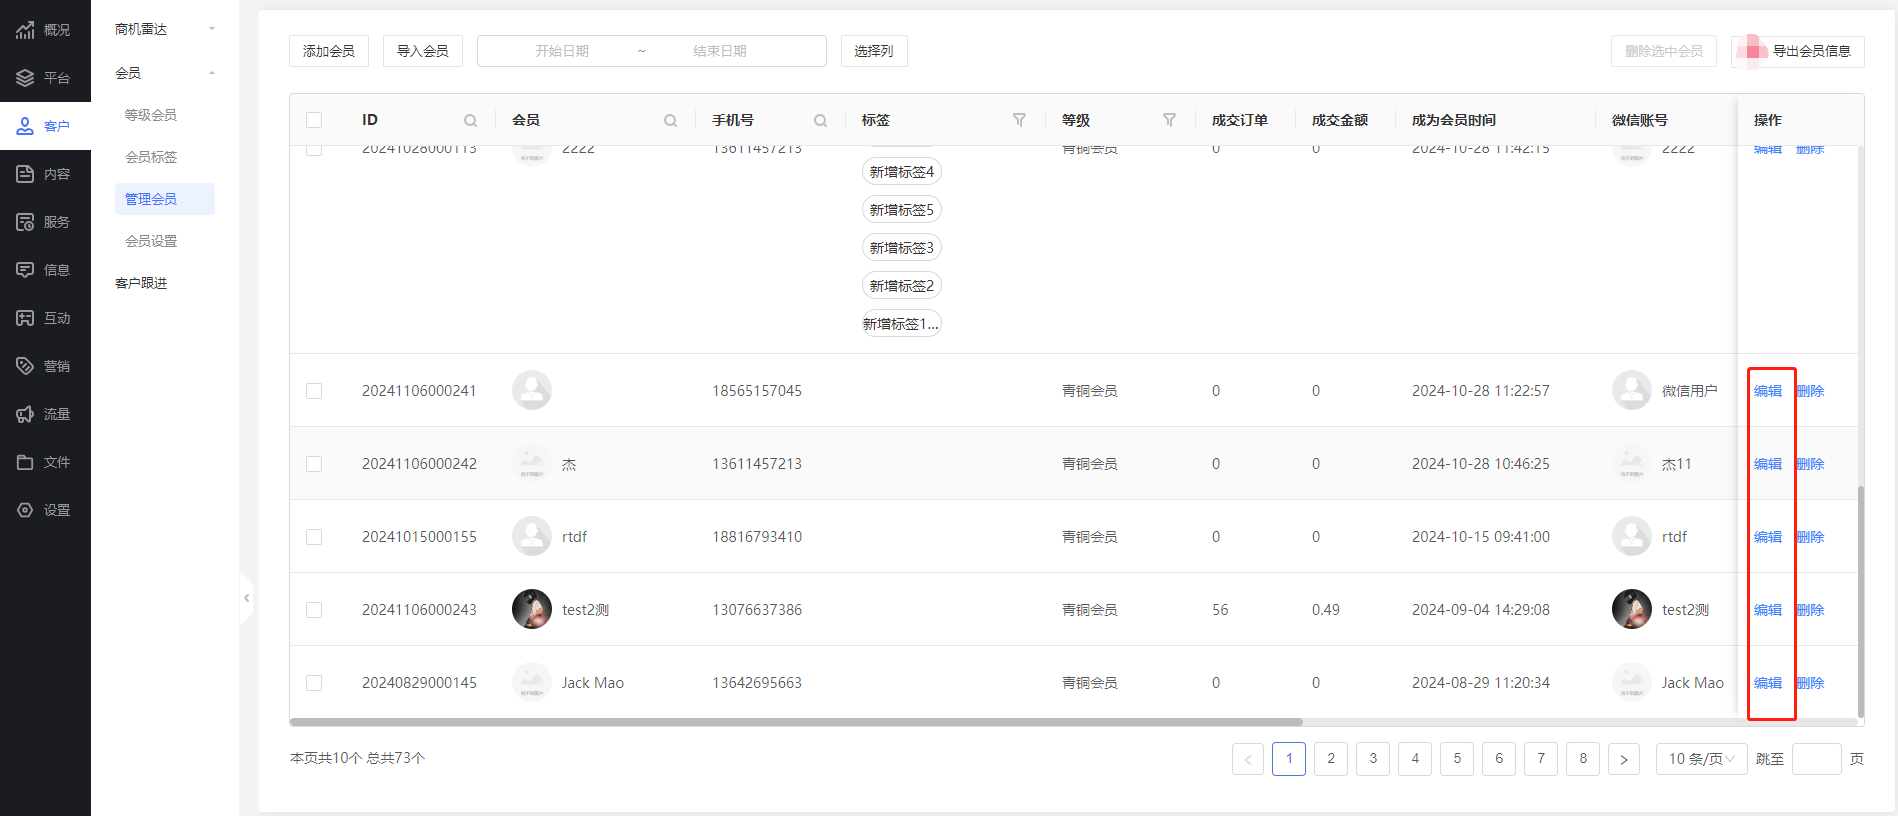Edit the rtdf member row
The height and width of the screenshot is (816, 1898).
[x=1768, y=537]
